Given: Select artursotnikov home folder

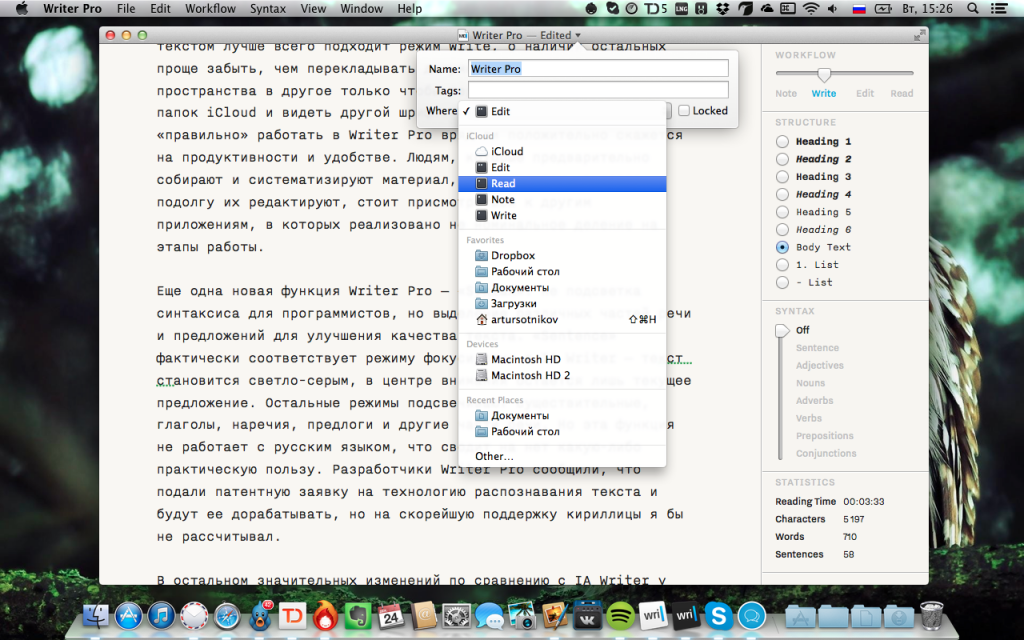Looking at the screenshot, I should (x=526, y=320).
